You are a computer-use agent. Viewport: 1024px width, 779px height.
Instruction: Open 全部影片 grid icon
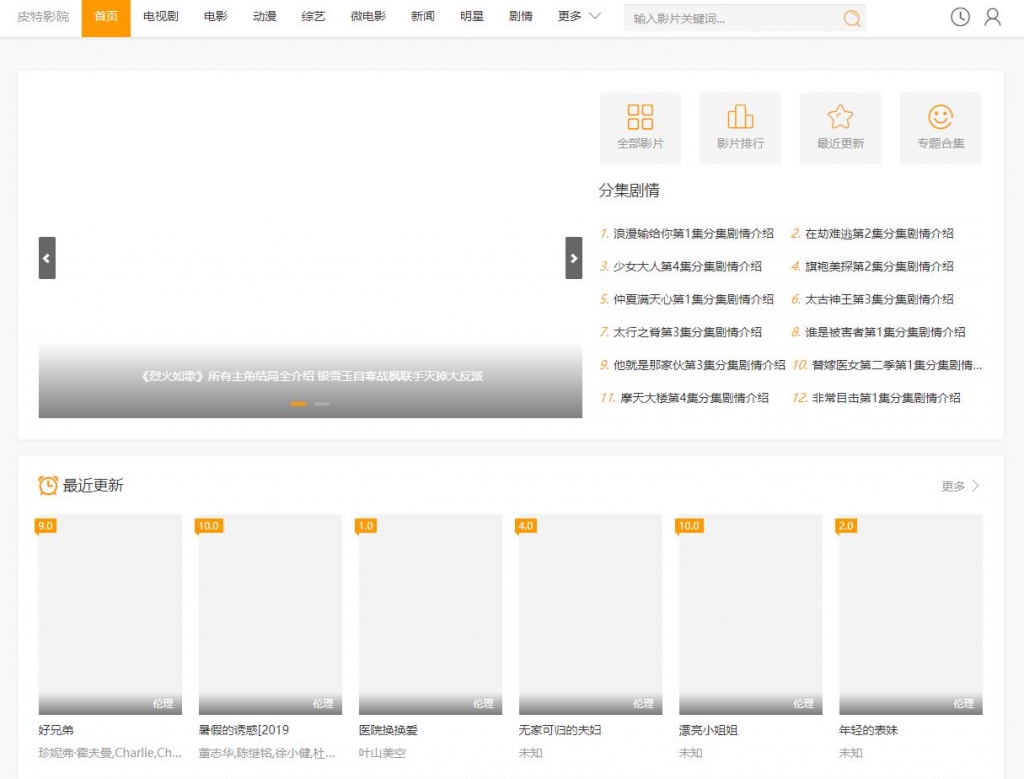point(640,117)
